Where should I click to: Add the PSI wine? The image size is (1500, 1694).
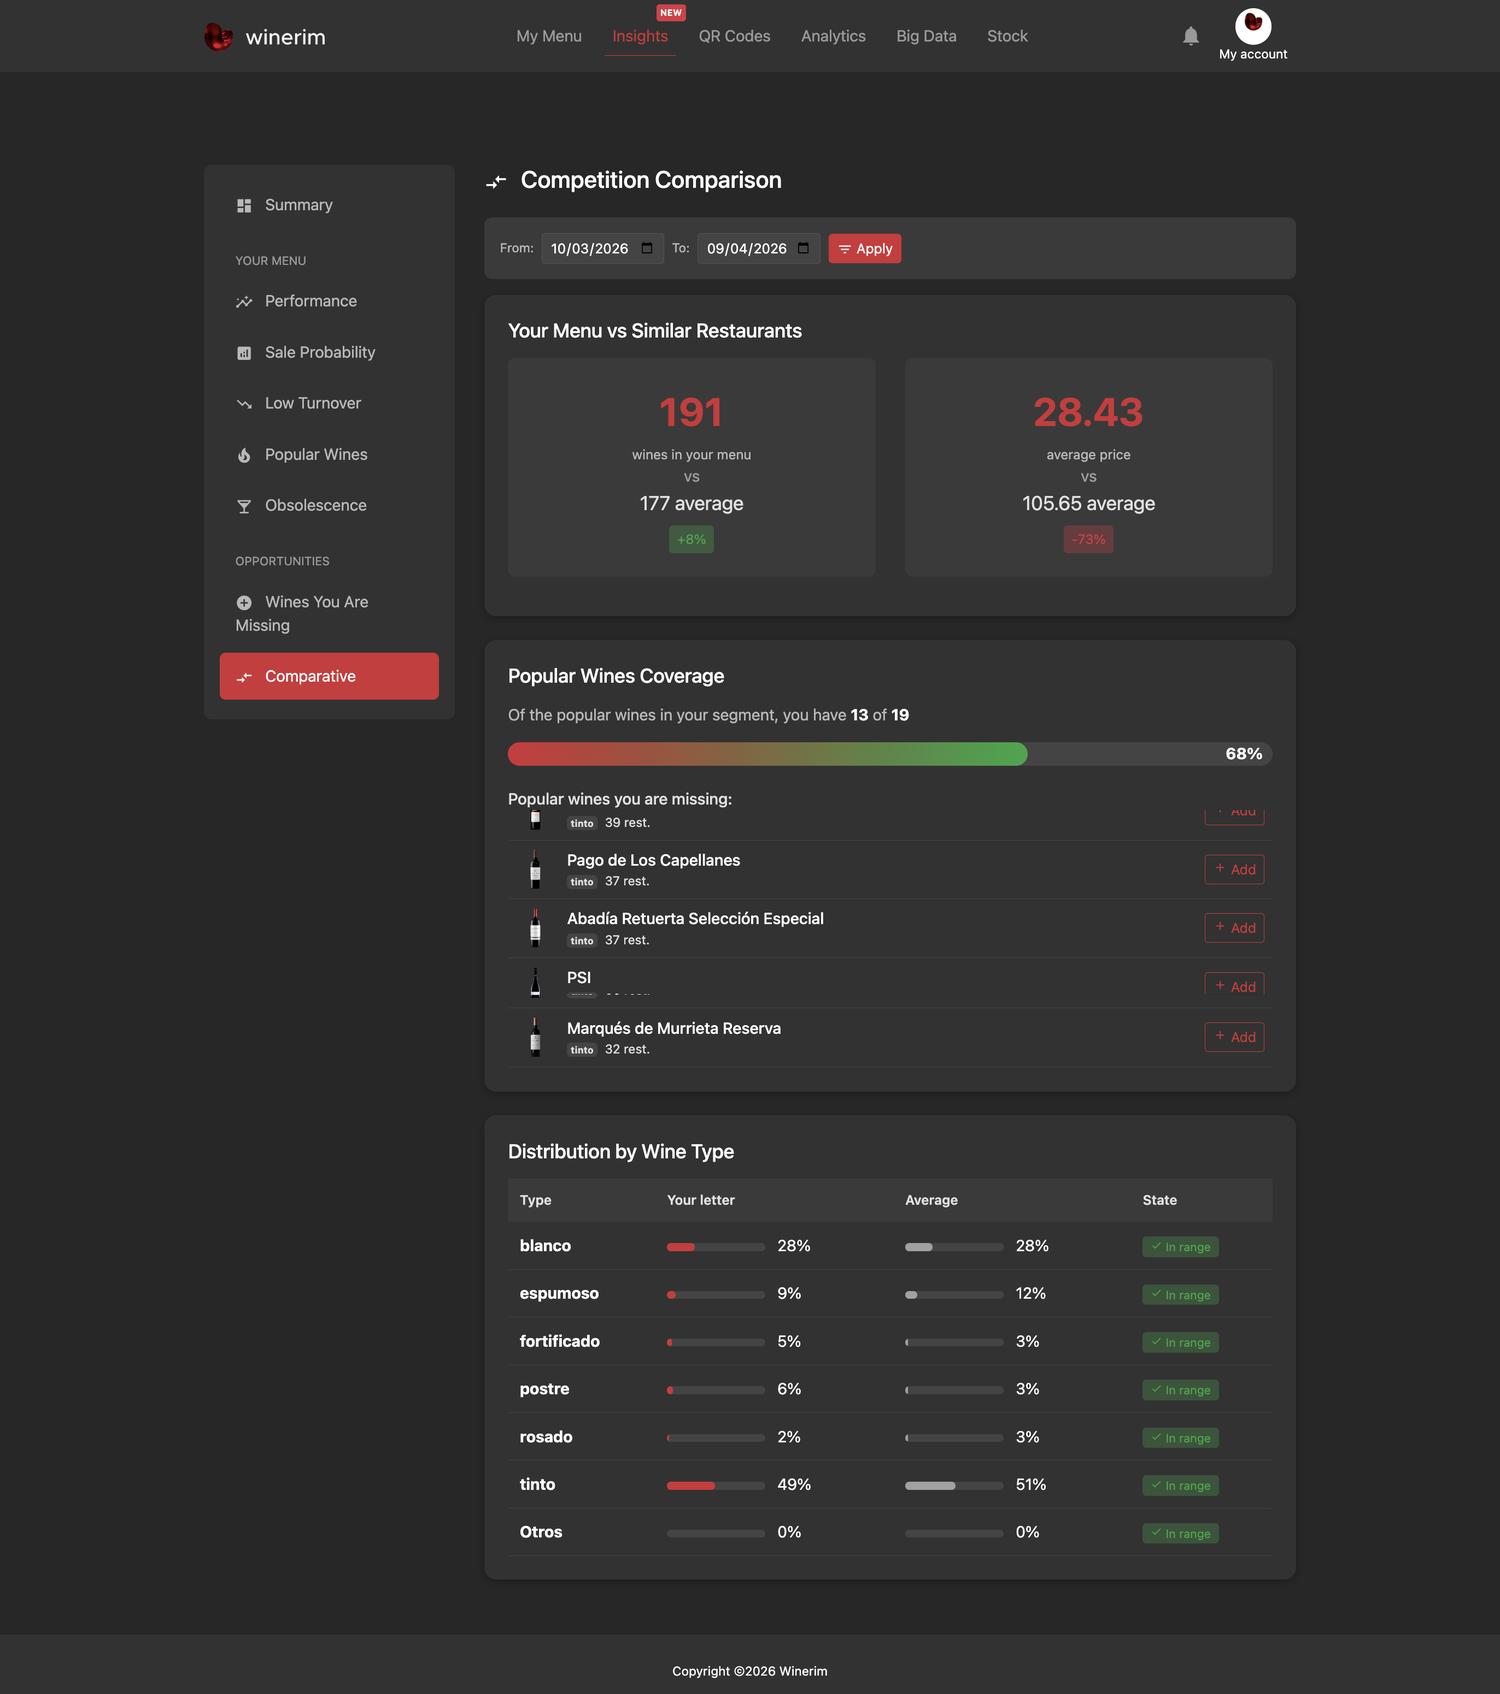point(1234,984)
